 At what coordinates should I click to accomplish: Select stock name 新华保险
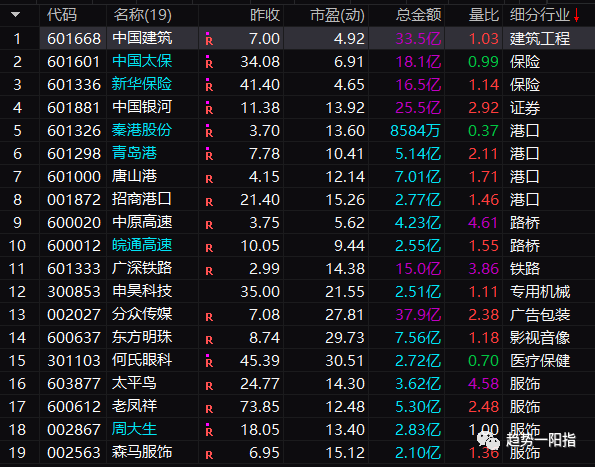[142, 84]
